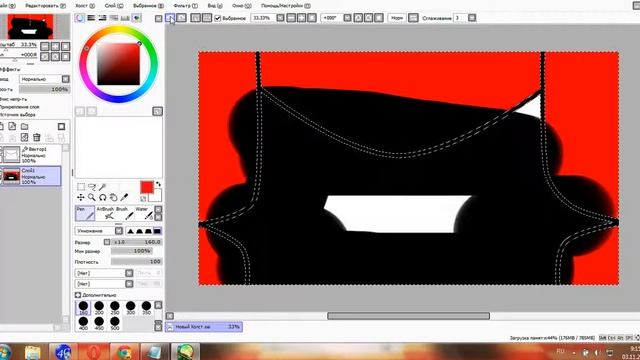Click the navigator canvas thumbnail

(x=30, y=27)
